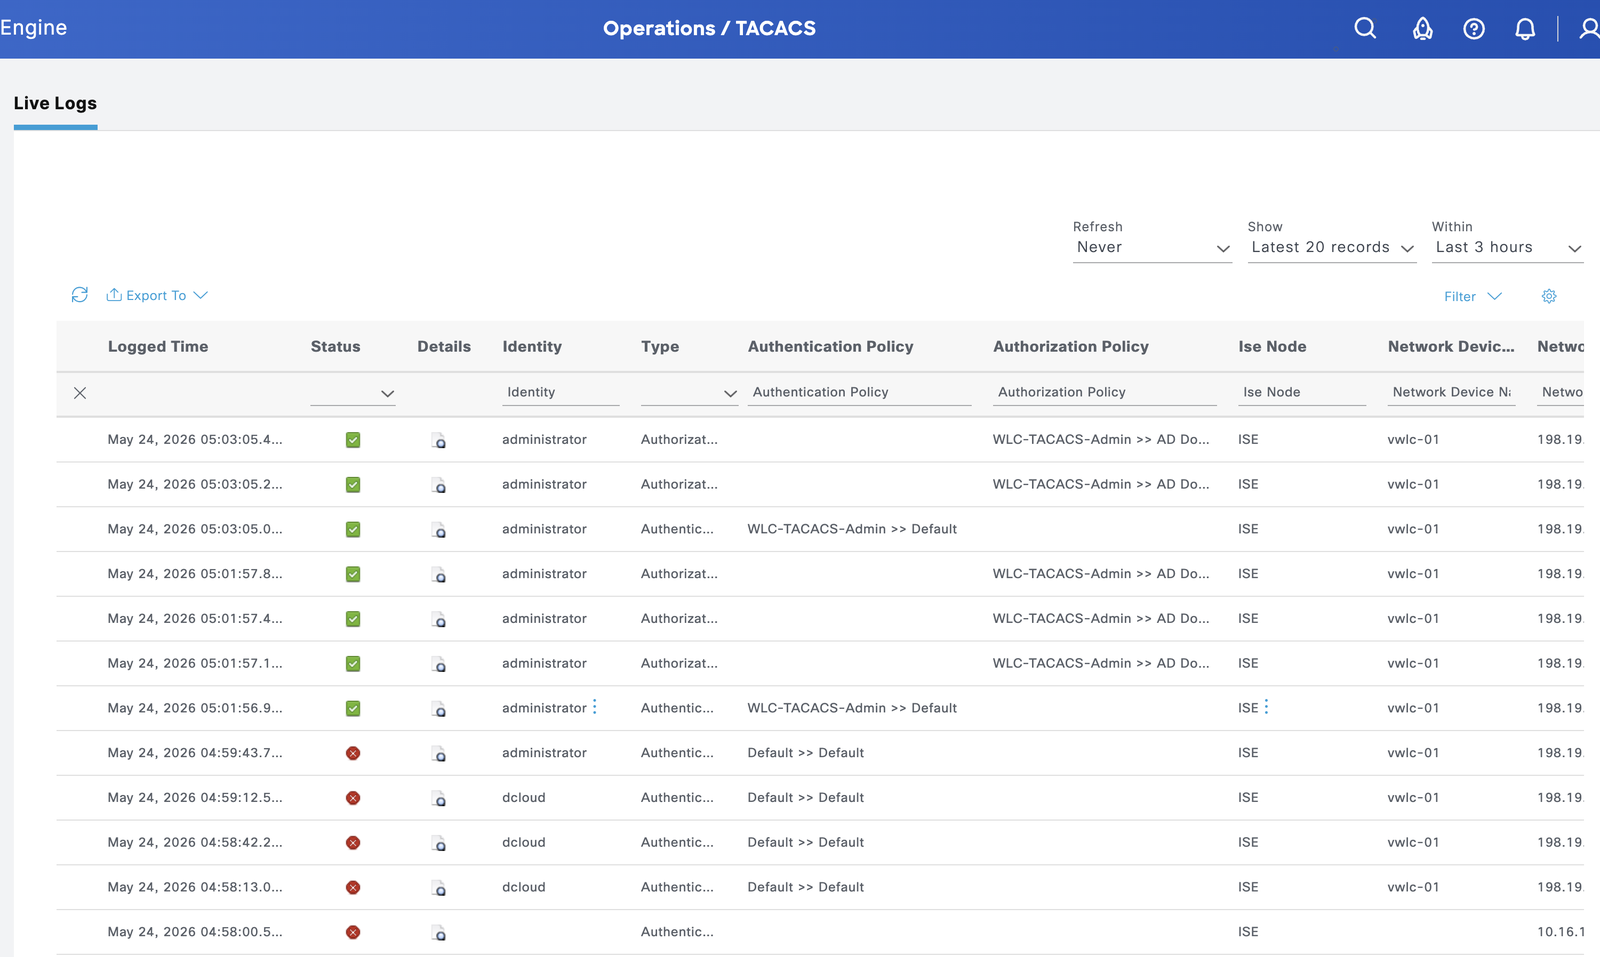Sort by Logged Time column header

pos(158,346)
